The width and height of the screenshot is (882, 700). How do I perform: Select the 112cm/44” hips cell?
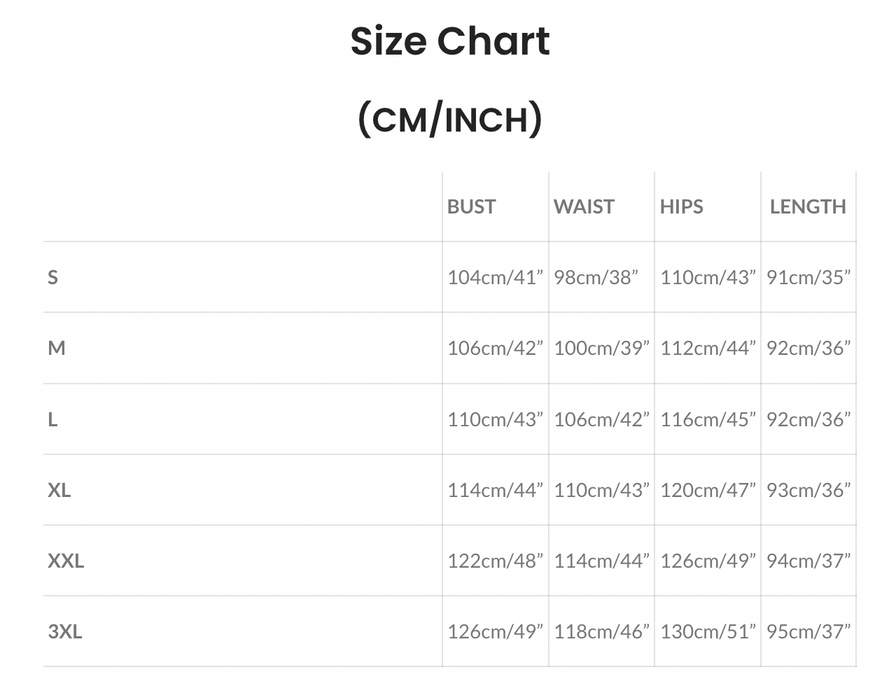(x=708, y=348)
